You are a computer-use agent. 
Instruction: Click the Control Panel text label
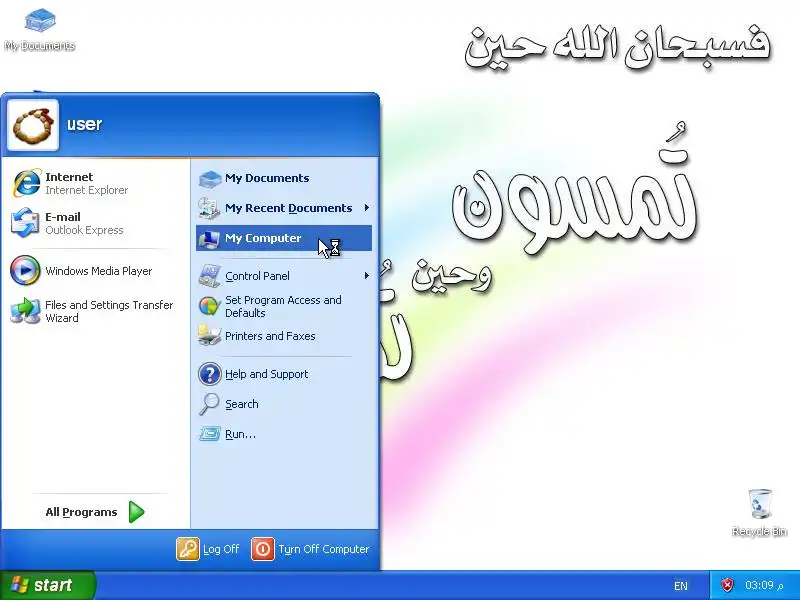257,276
